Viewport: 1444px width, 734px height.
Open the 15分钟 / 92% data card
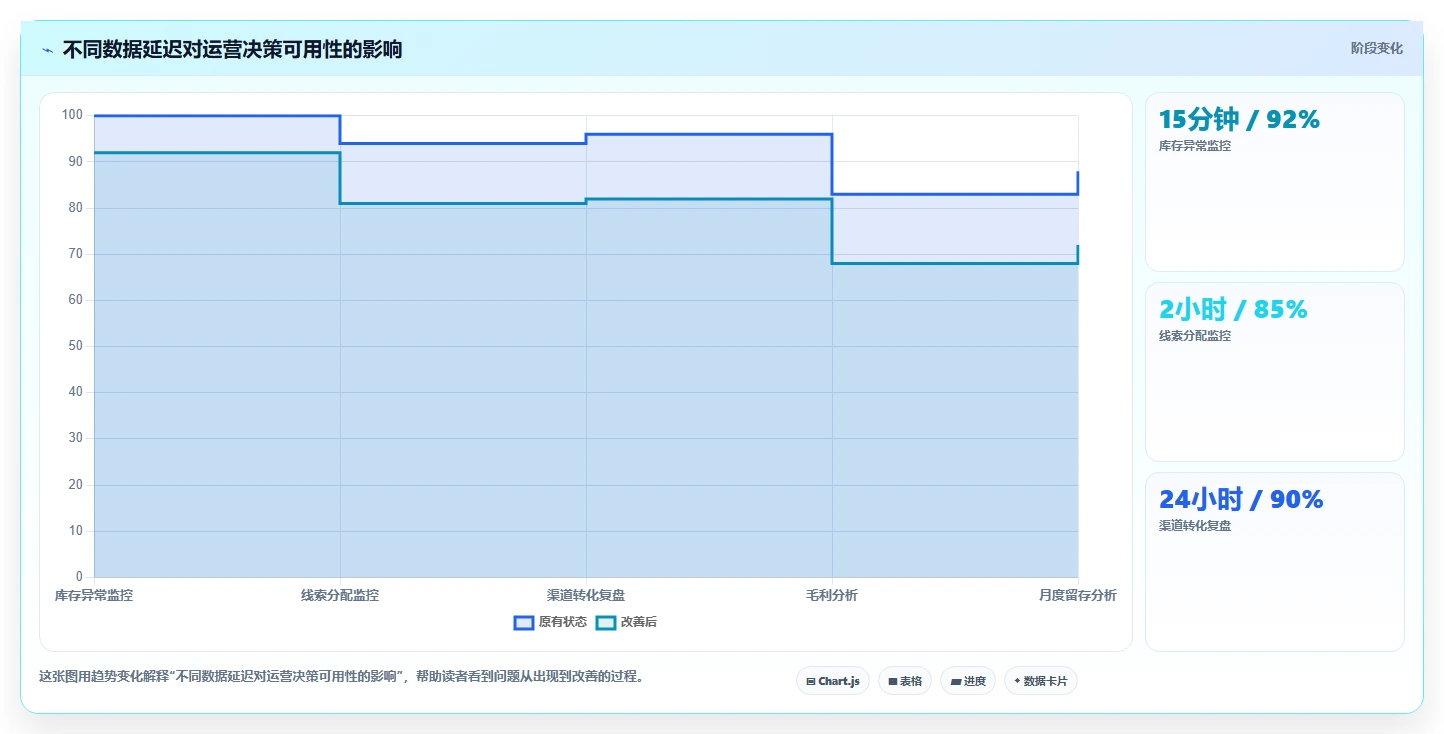tap(1274, 182)
